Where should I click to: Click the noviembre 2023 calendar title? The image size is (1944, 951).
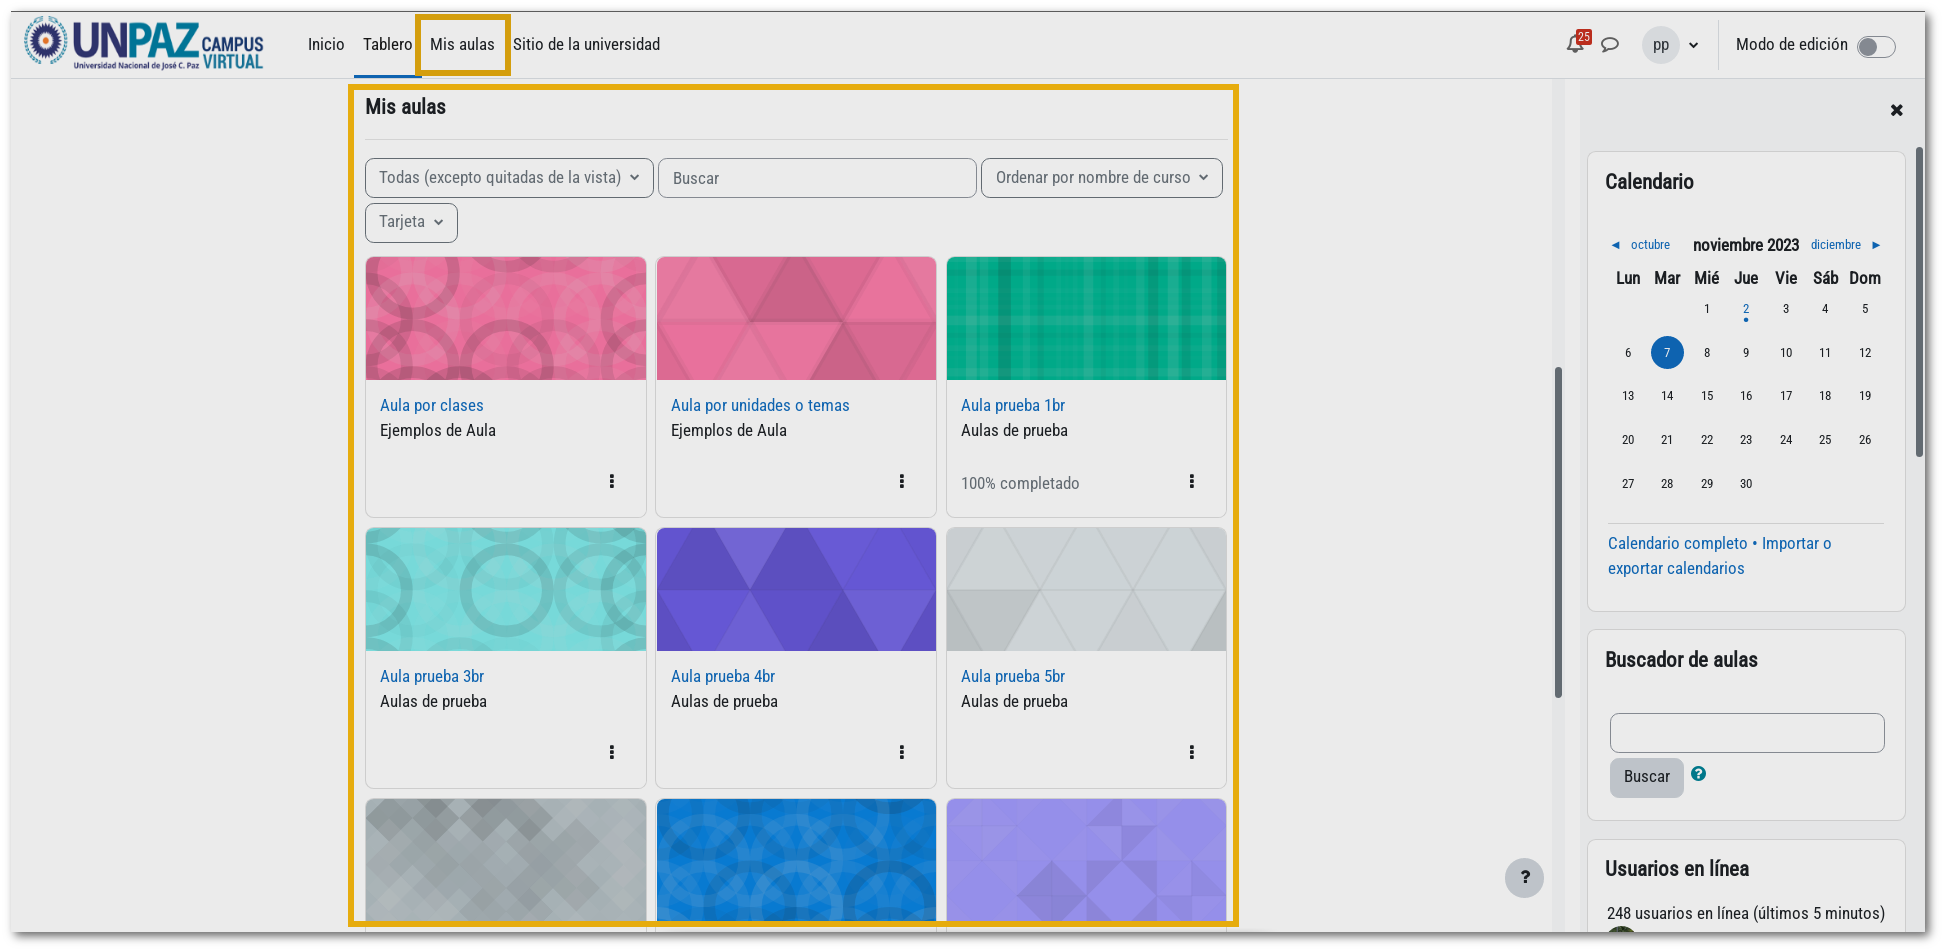(1745, 245)
